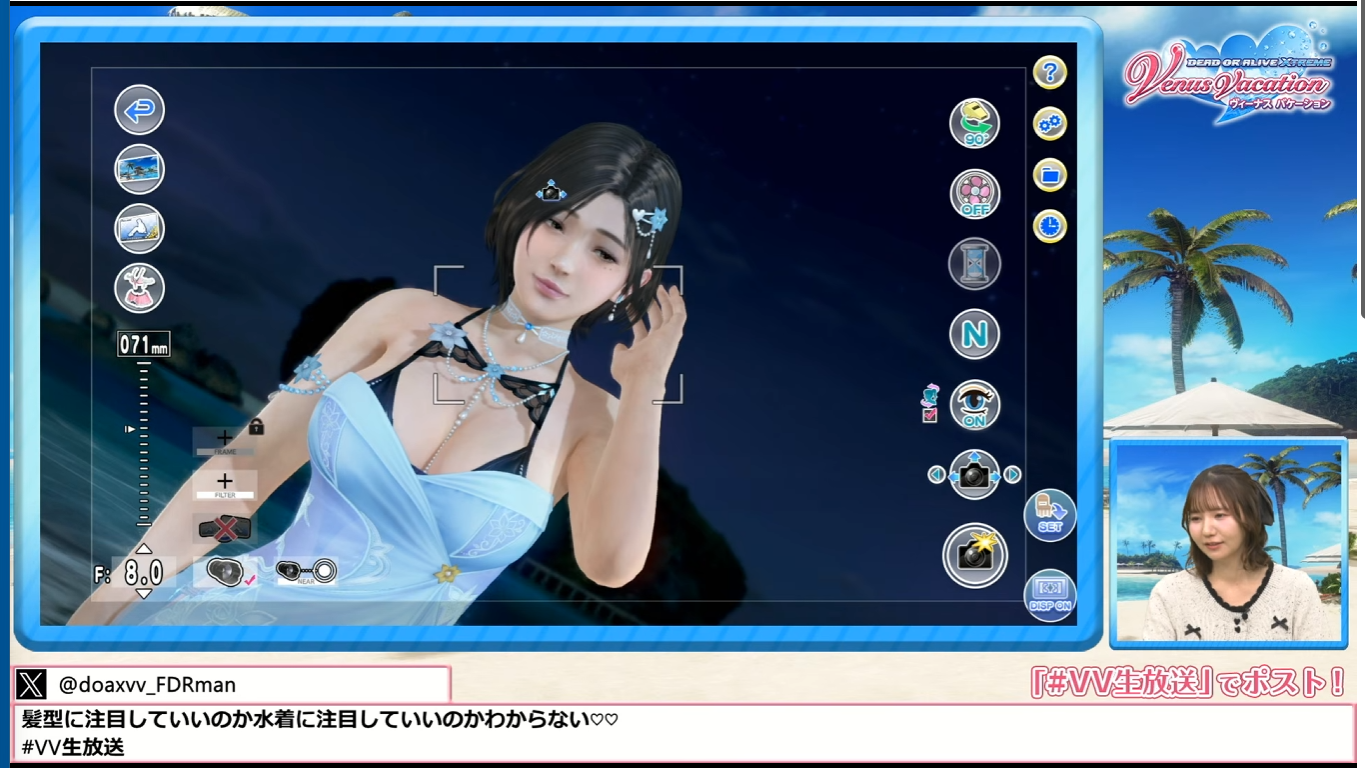Open the swimsuit outfit change icon
This screenshot has width=1365, height=768.
pos(139,288)
